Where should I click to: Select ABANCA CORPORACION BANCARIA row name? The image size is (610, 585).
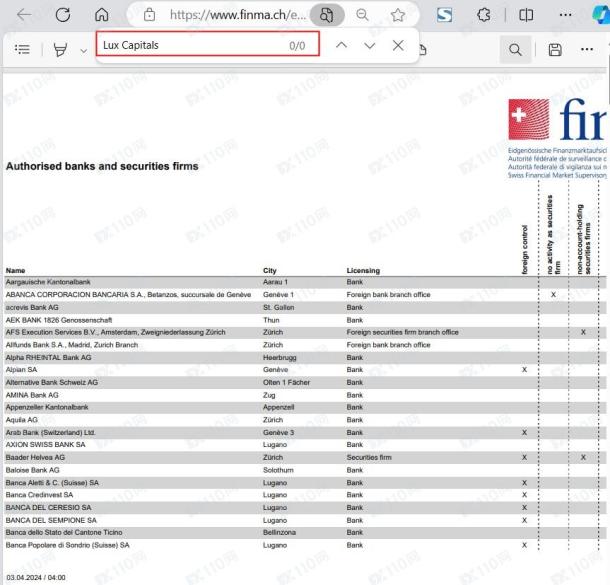coord(128,295)
